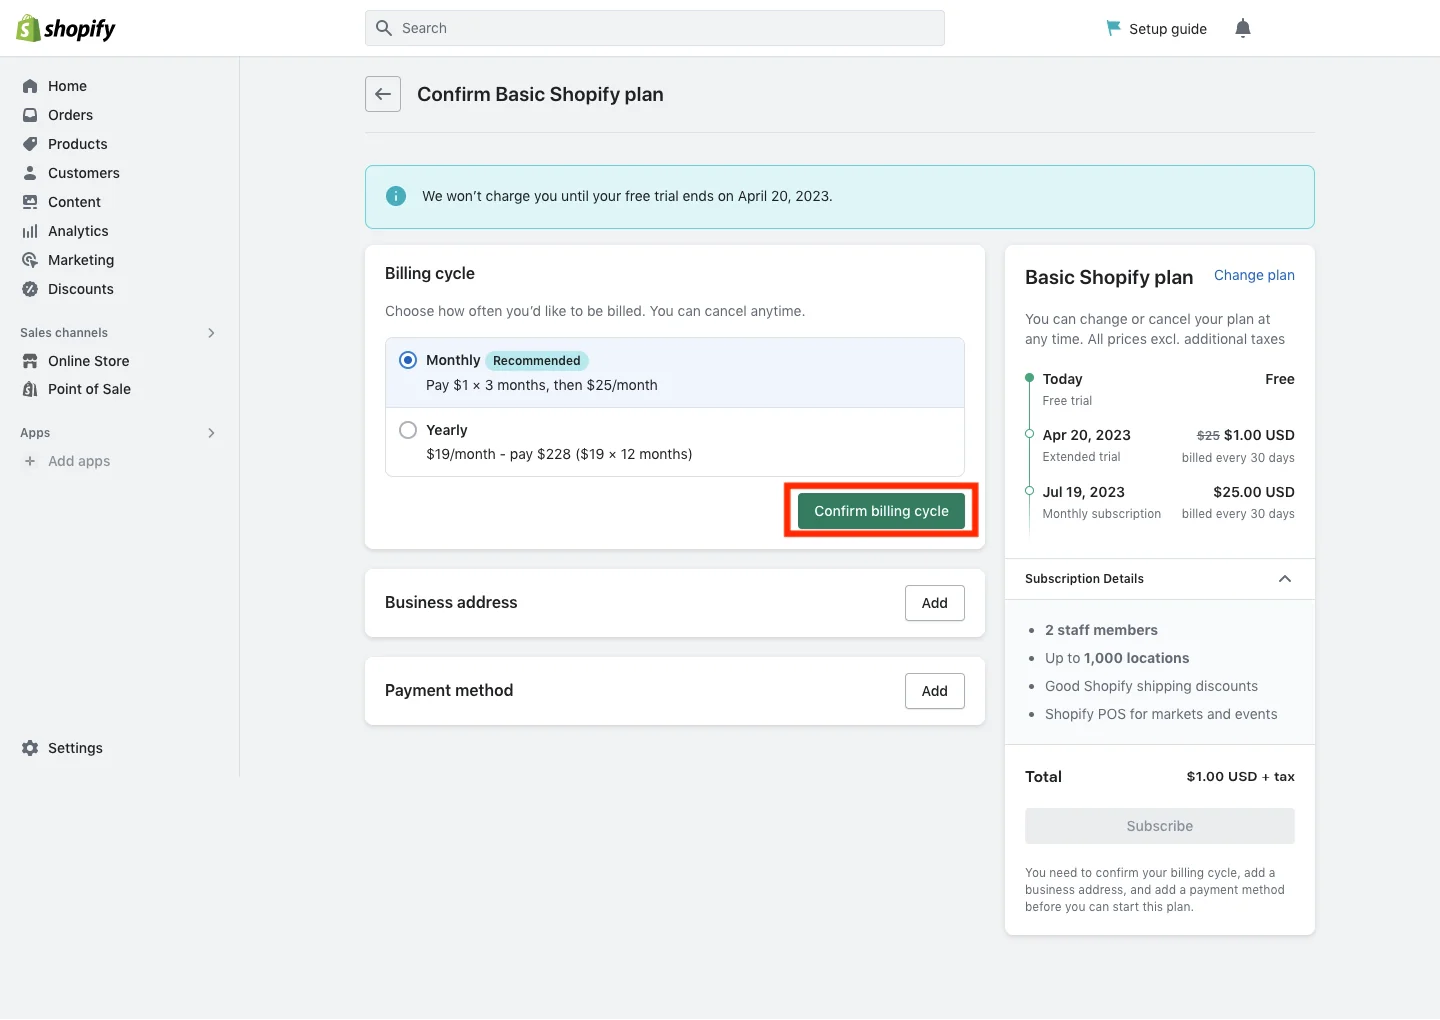
Task: Select the Yearly billing radio button
Action: [x=408, y=430]
